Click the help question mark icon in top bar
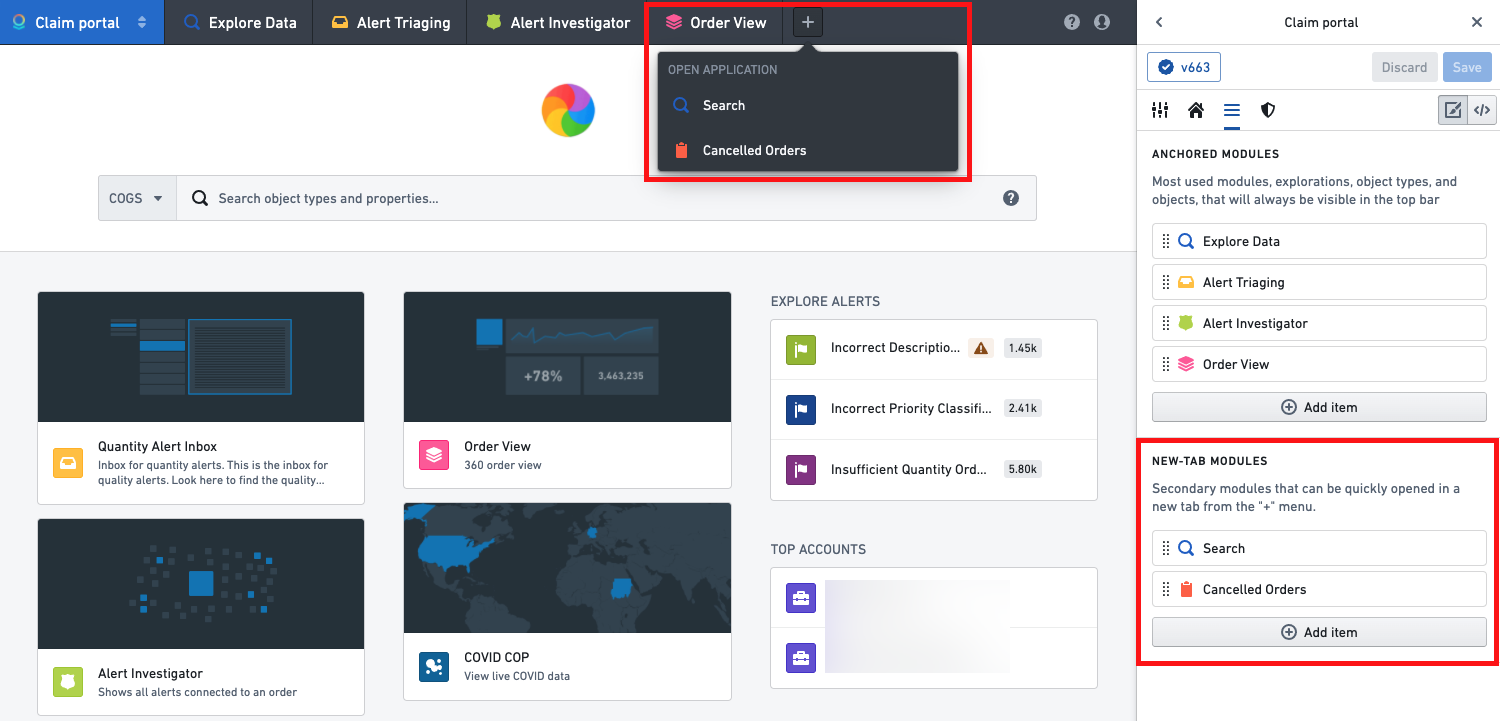The image size is (1500, 721). (1072, 22)
